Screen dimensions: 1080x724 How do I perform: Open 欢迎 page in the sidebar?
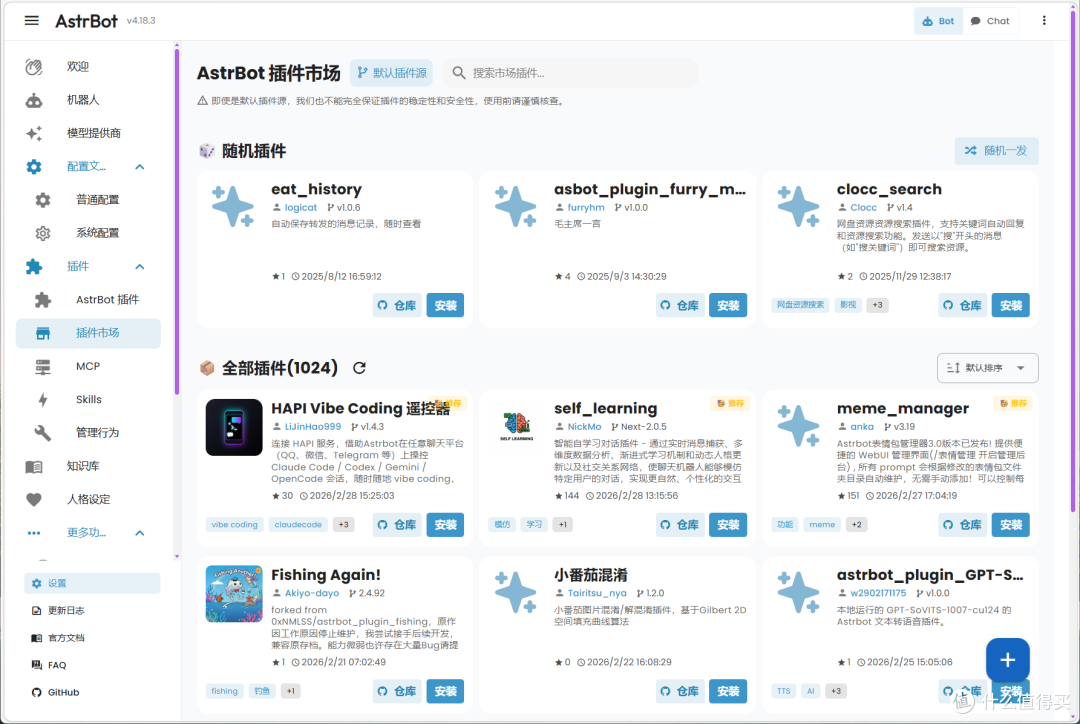point(88,67)
